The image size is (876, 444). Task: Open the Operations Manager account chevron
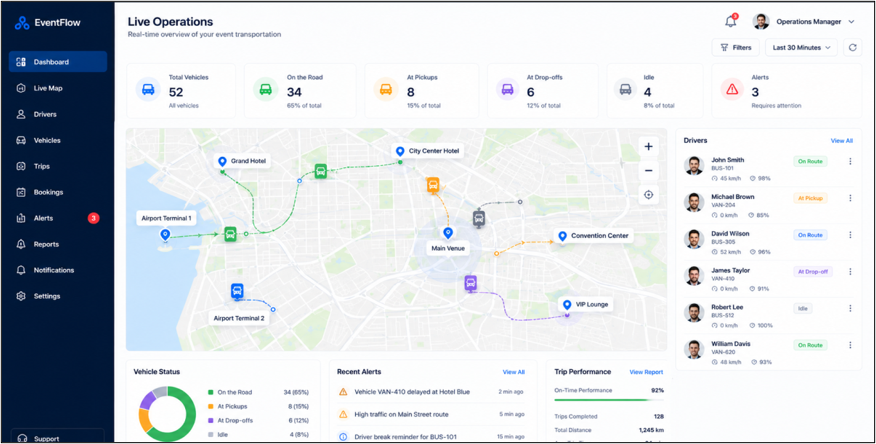click(x=851, y=22)
